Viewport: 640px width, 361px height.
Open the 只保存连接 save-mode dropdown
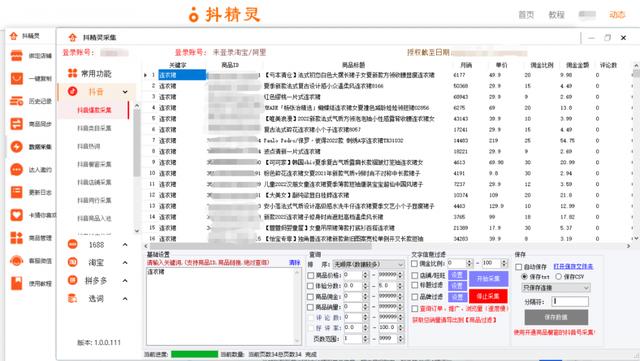coord(556,288)
